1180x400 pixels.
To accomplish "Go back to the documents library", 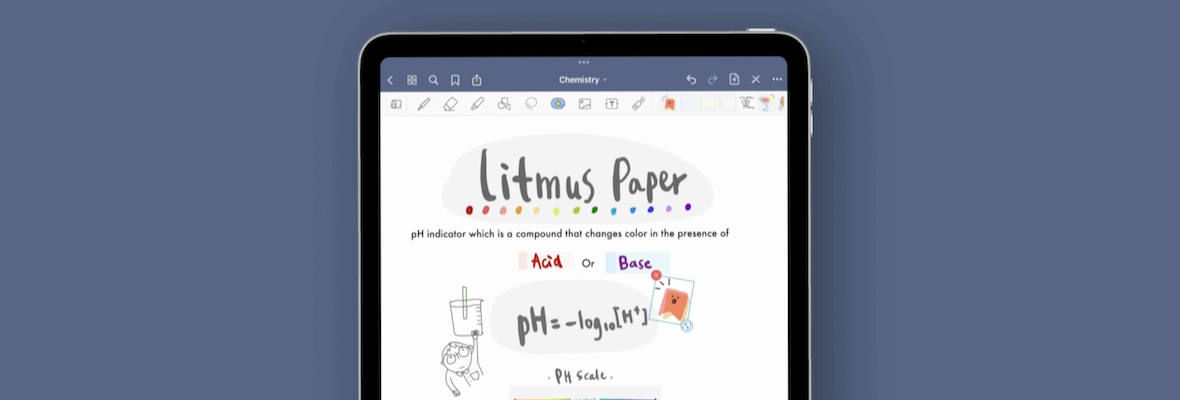I will click(390, 80).
